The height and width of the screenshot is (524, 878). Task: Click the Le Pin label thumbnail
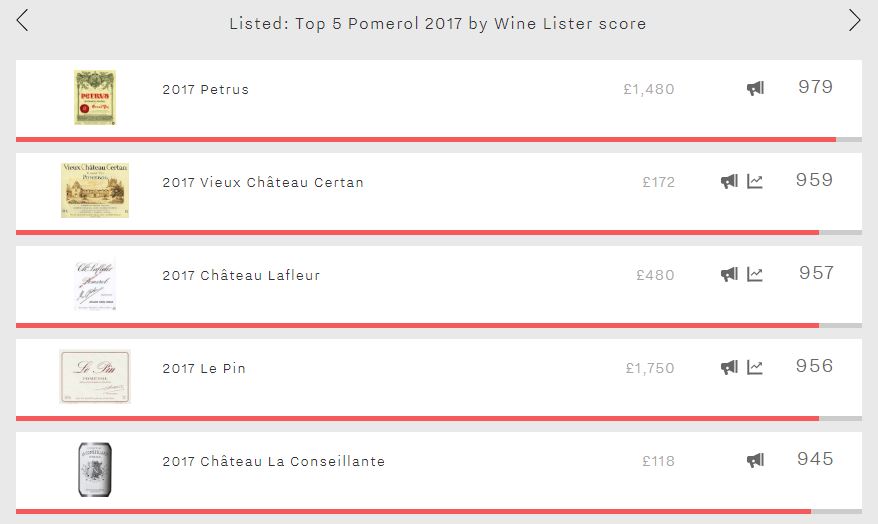click(95, 376)
